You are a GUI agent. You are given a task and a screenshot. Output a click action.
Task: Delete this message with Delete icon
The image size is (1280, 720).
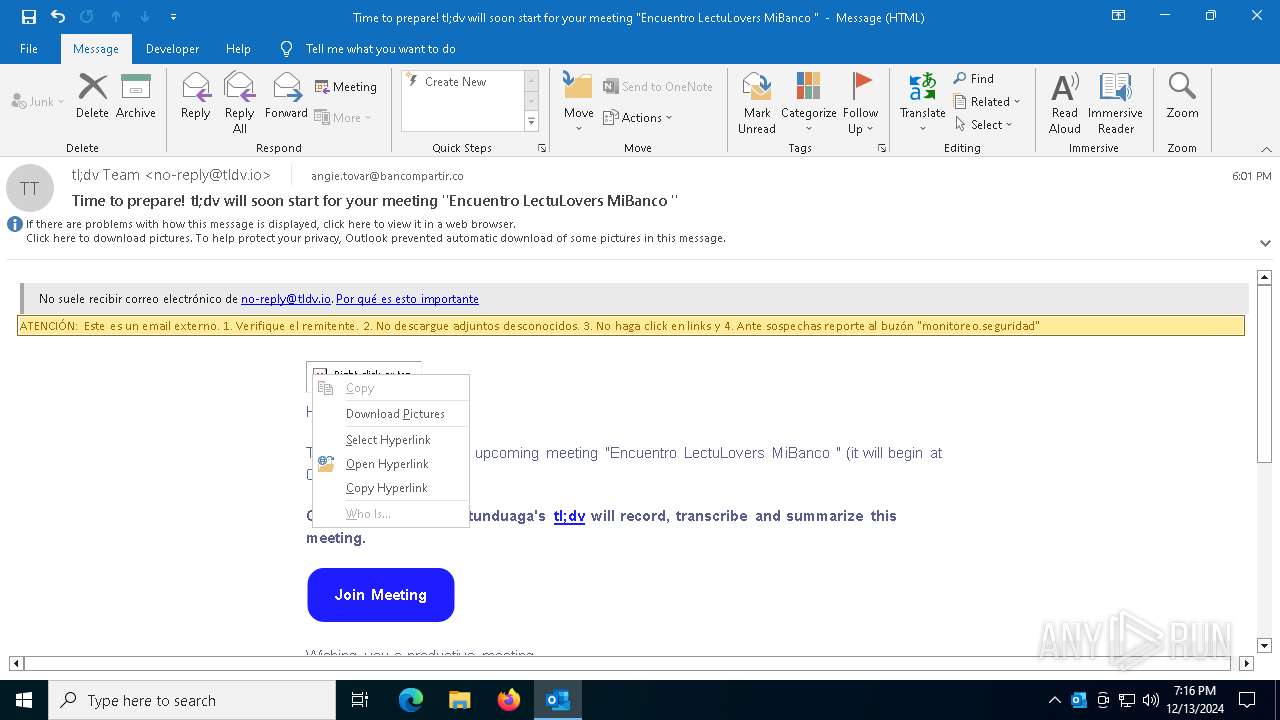[x=92, y=96]
